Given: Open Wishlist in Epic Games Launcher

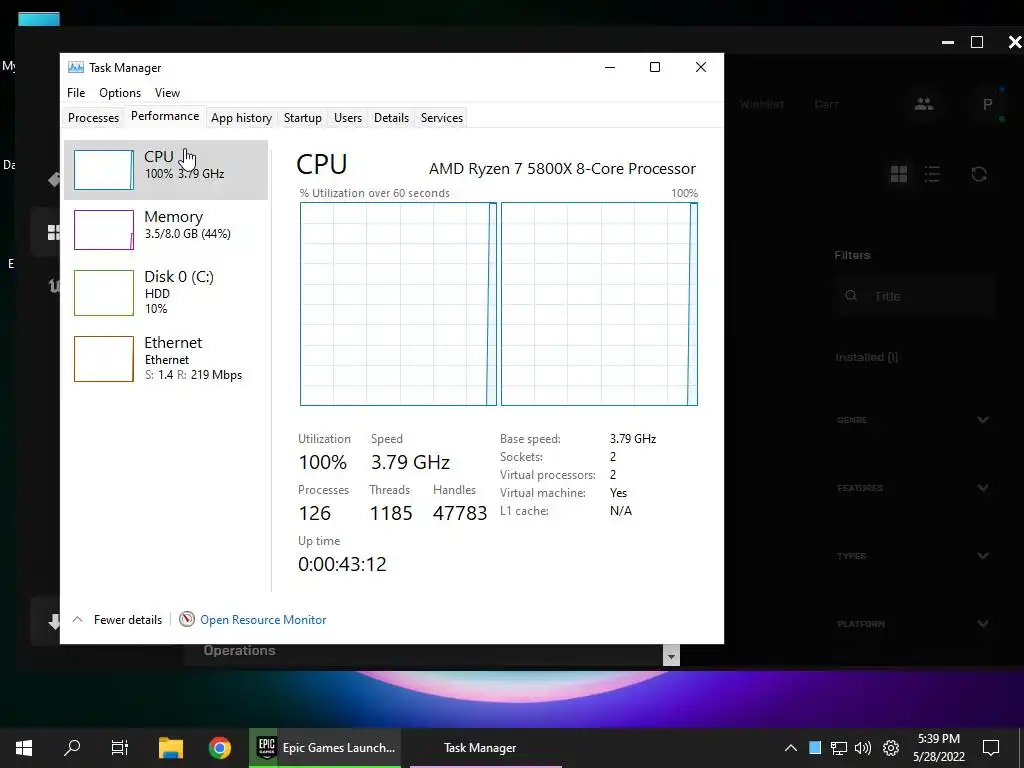Looking at the screenshot, I should (x=761, y=104).
